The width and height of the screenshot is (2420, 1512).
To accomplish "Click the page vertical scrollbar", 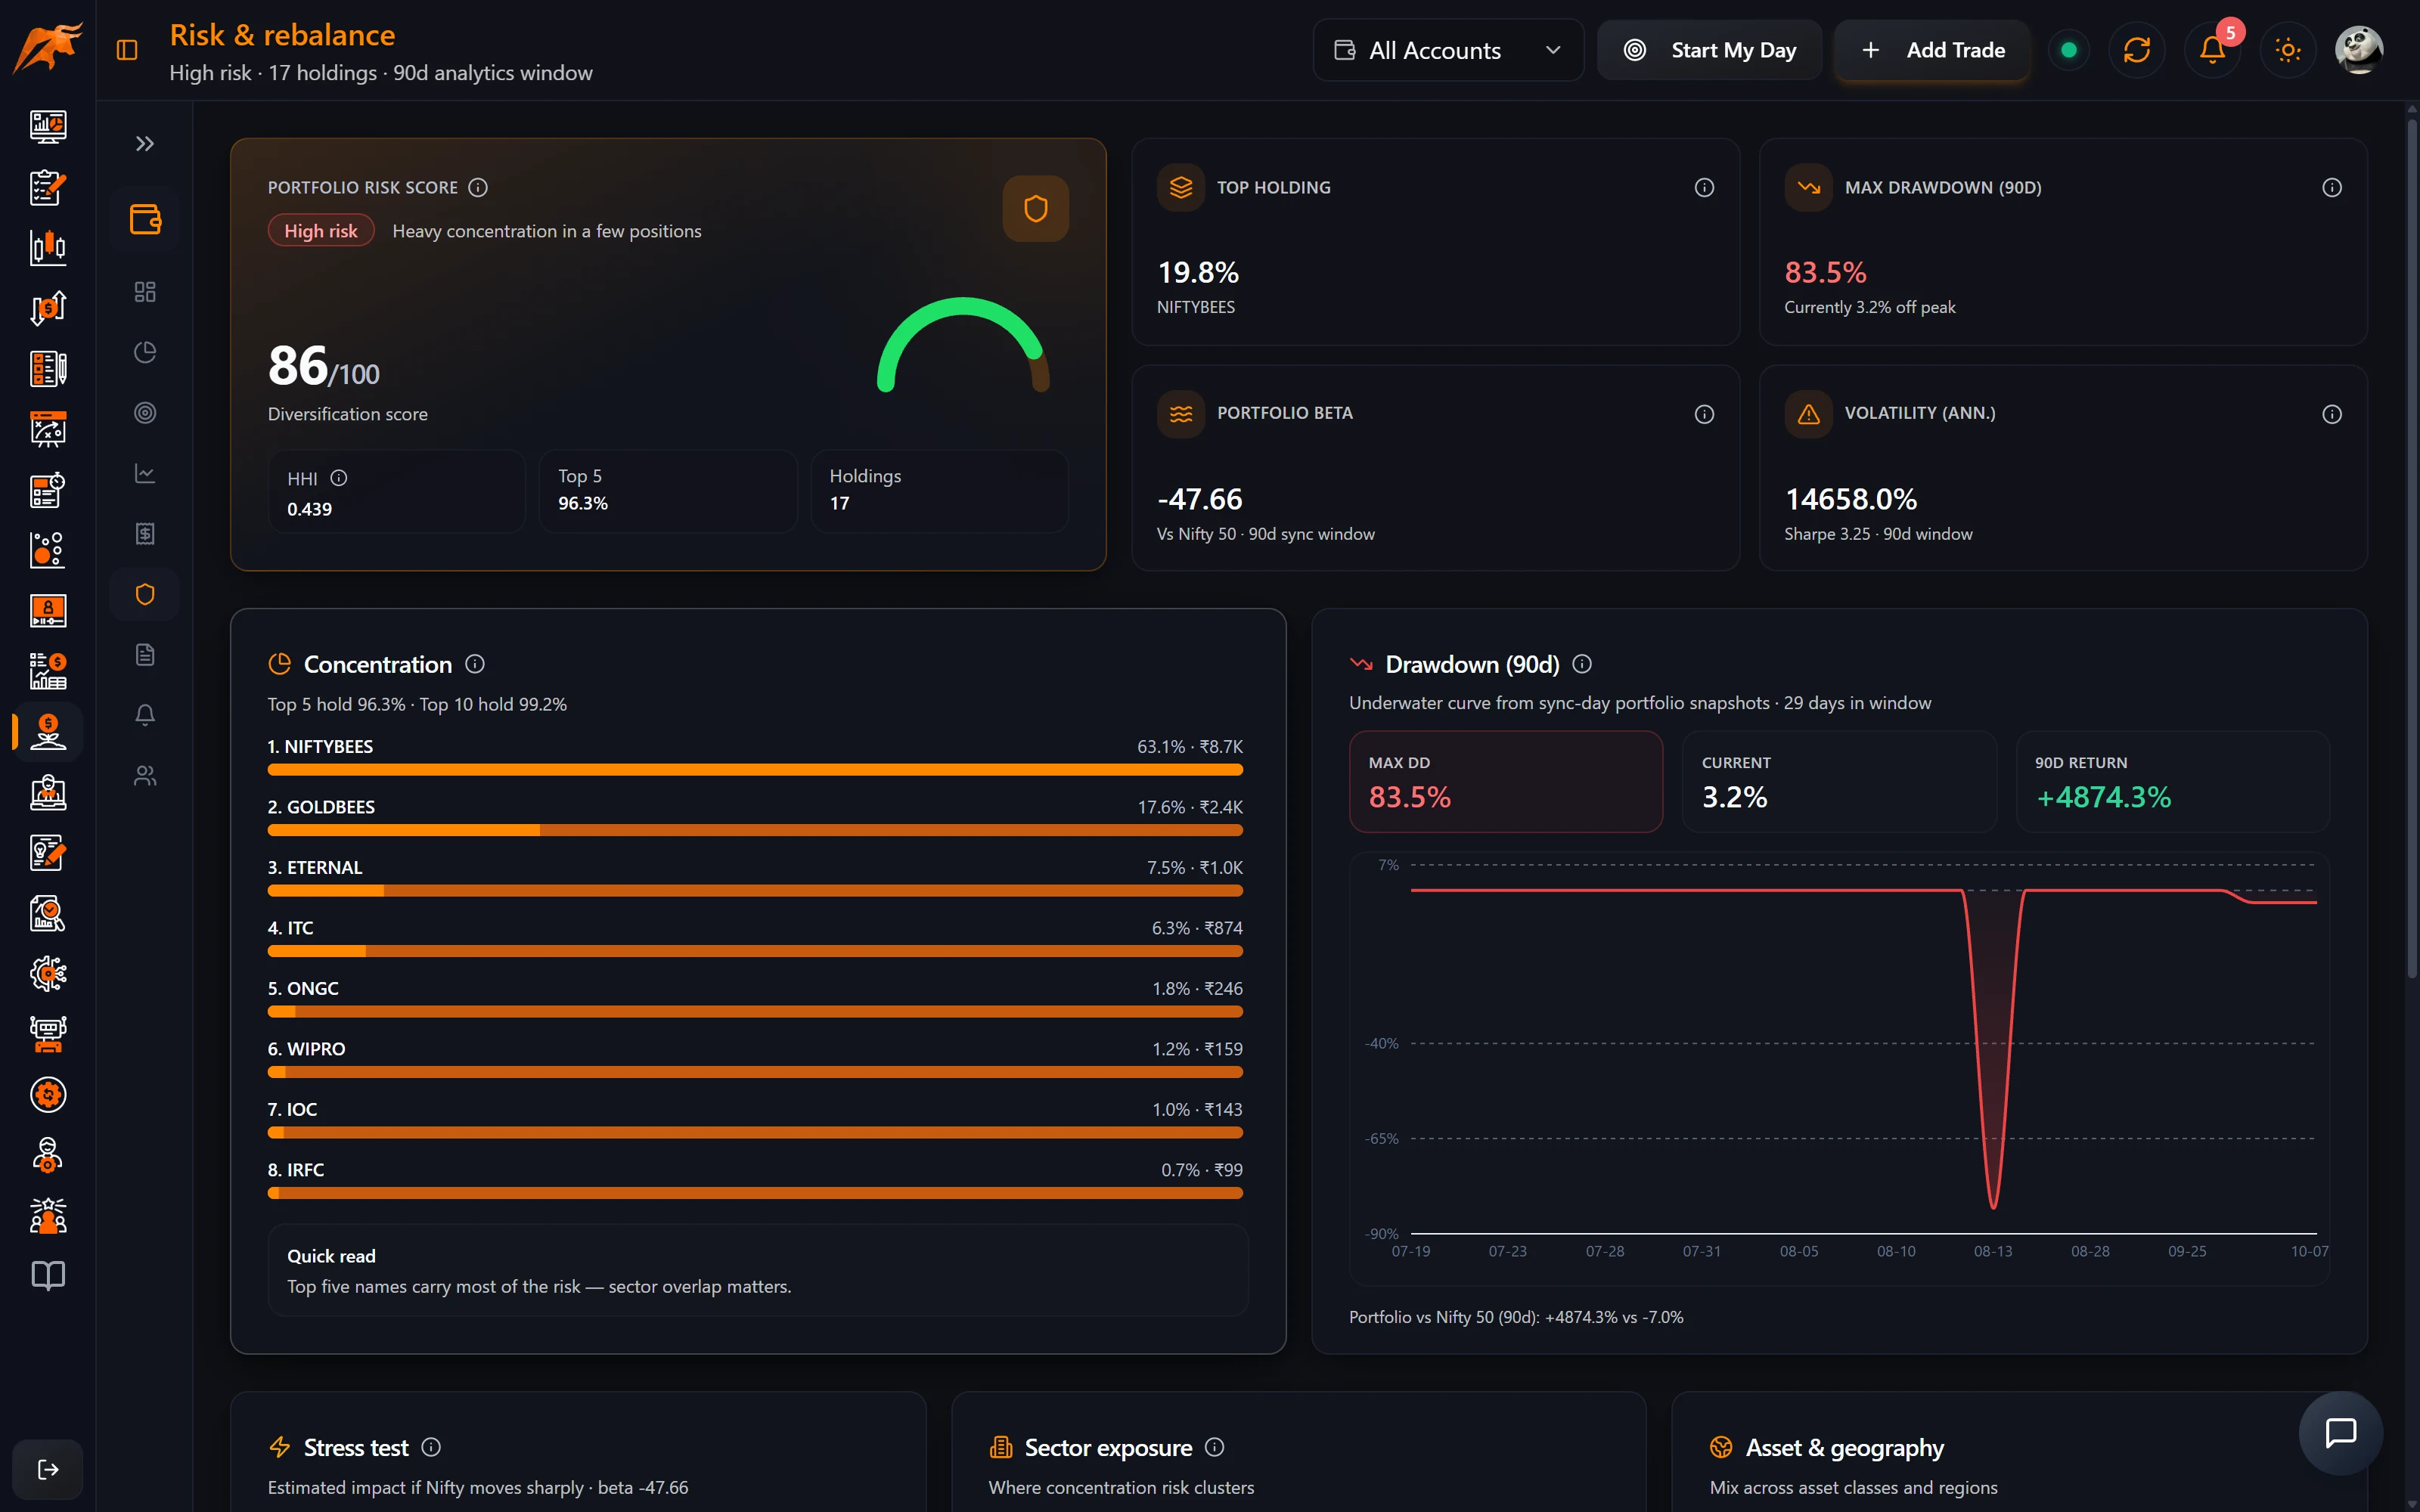I will [x=2411, y=547].
